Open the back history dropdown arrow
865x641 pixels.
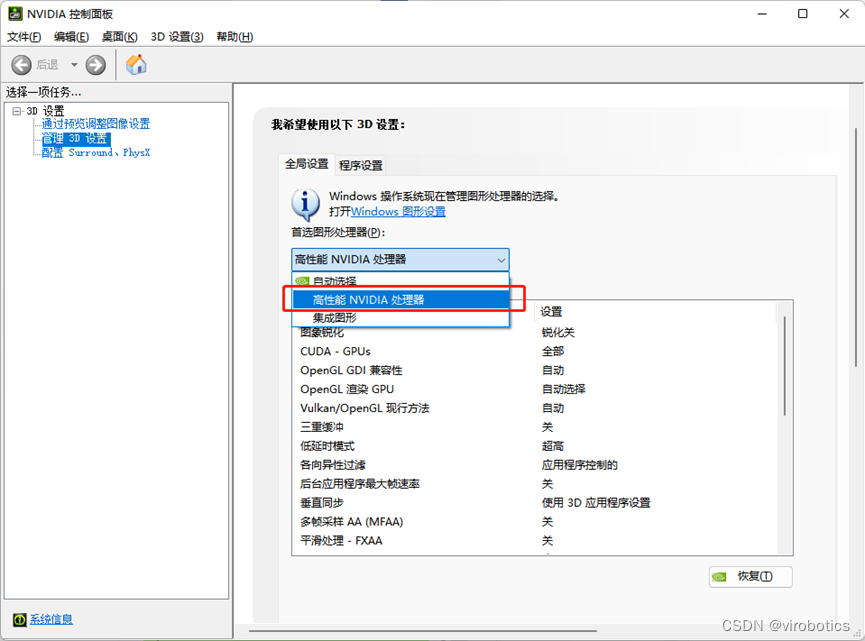click(x=74, y=65)
